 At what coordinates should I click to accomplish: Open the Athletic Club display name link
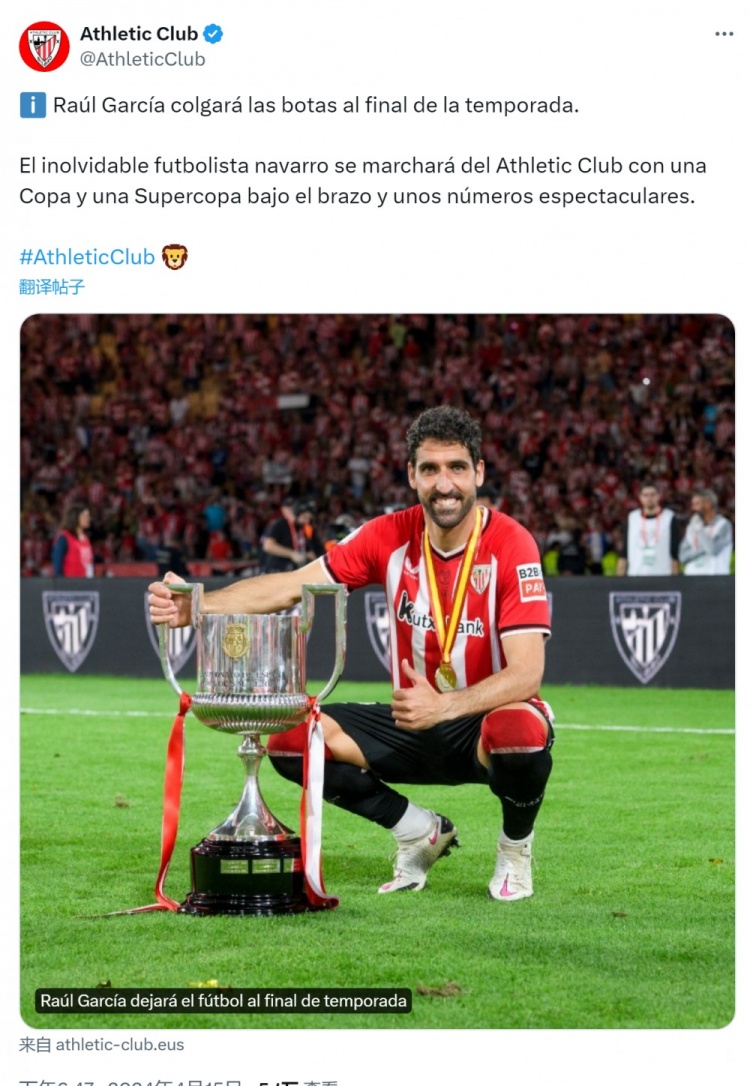pyautogui.click(x=139, y=33)
